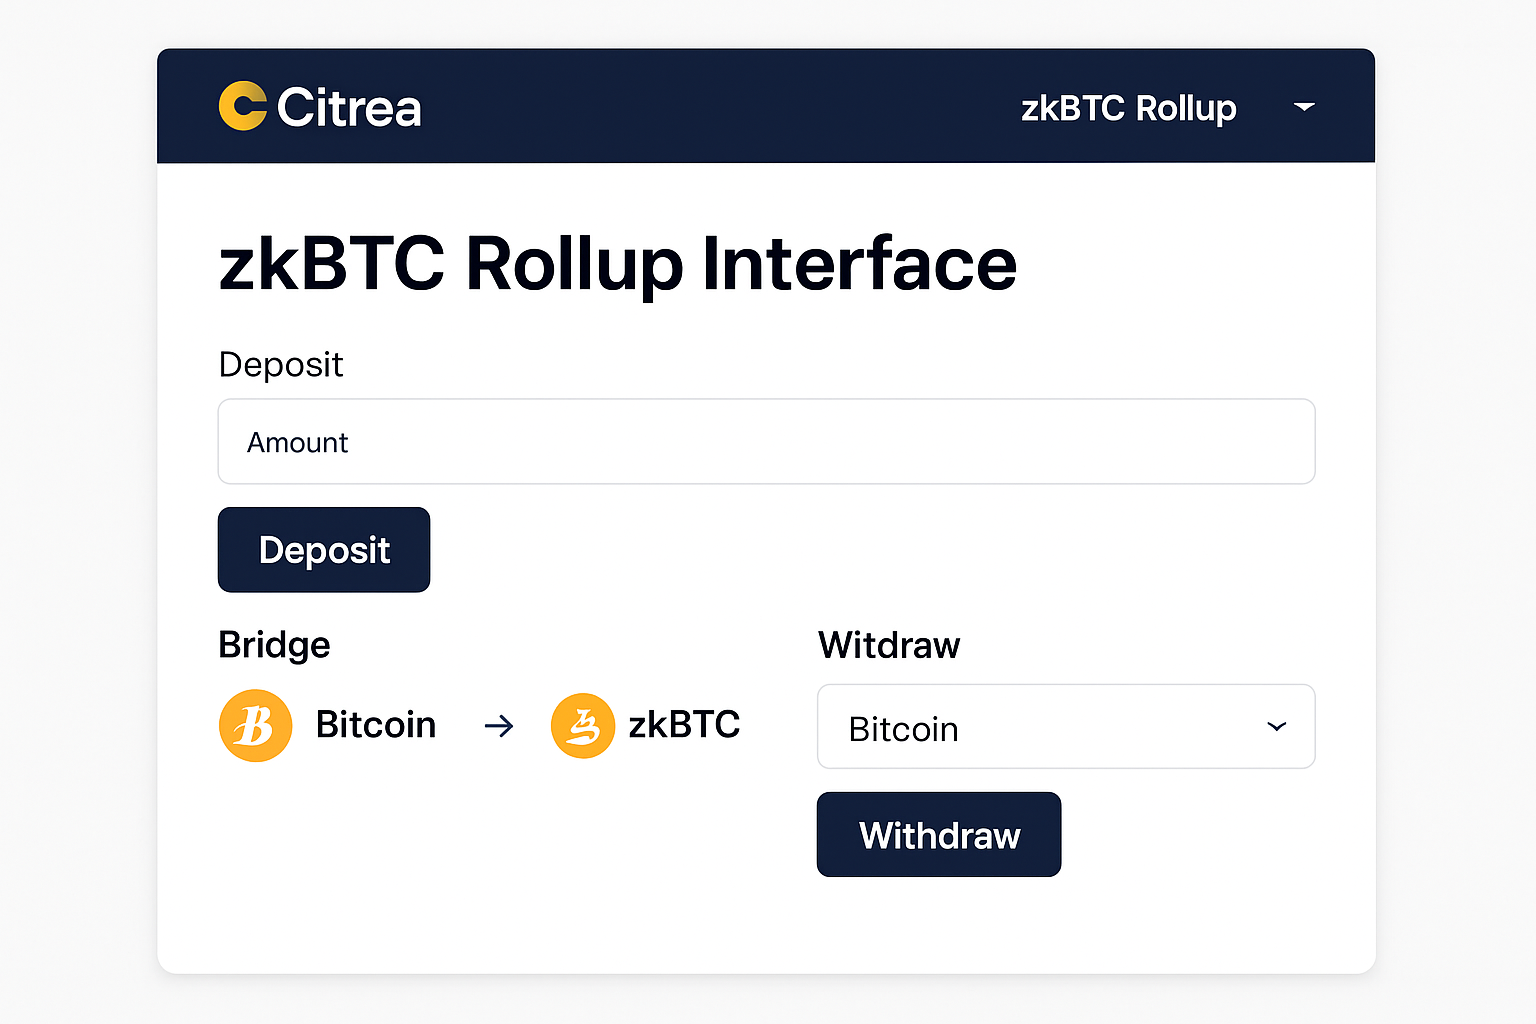This screenshot has width=1536, height=1024.
Task: Click the dropdown arrow on the Bitcoin selector
Action: (x=1276, y=728)
